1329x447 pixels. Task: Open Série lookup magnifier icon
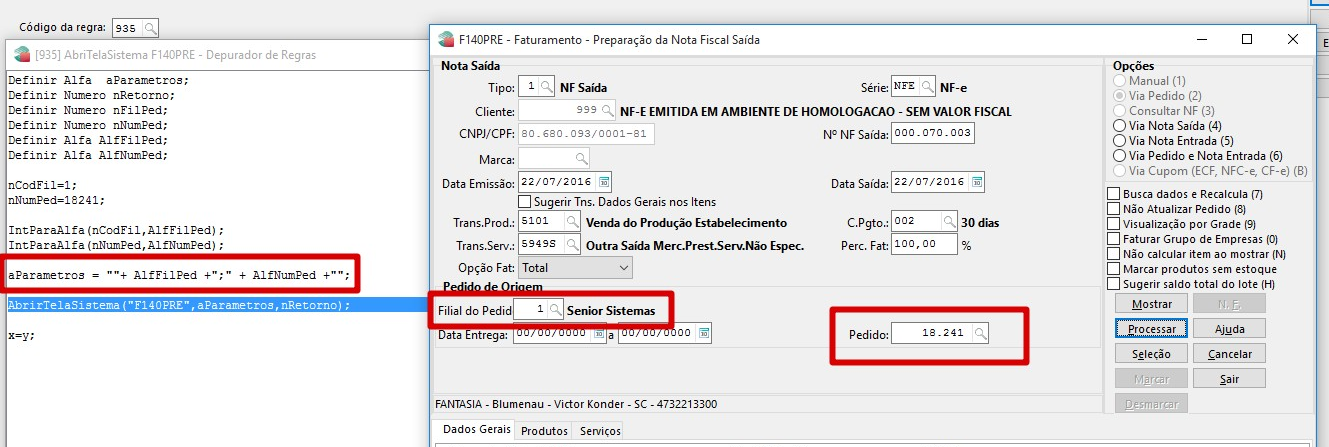coord(927,86)
